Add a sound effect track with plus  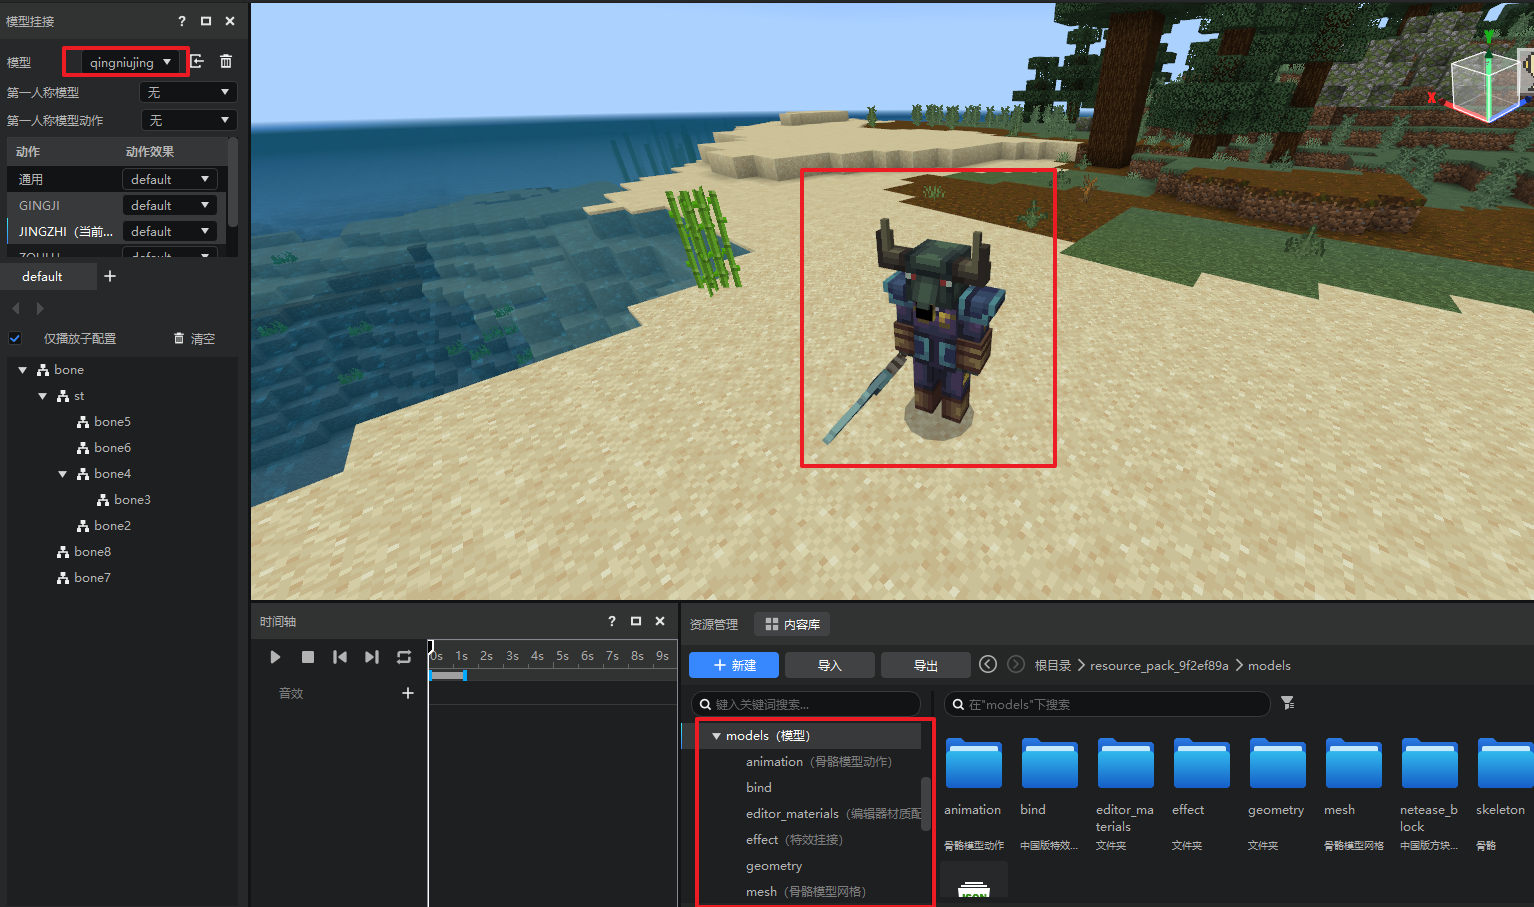(x=408, y=693)
